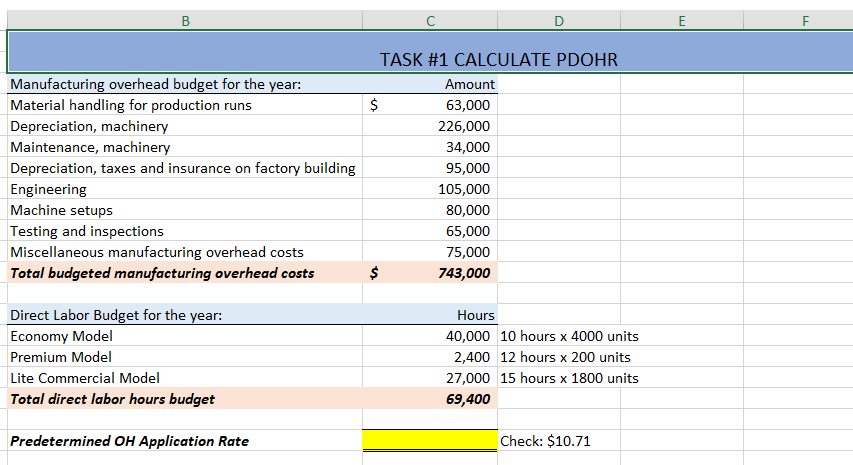This screenshot has width=853, height=465.
Task: Click 'Miscellaneous manufacturing overhead costs' cell
Action: click(x=185, y=252)
